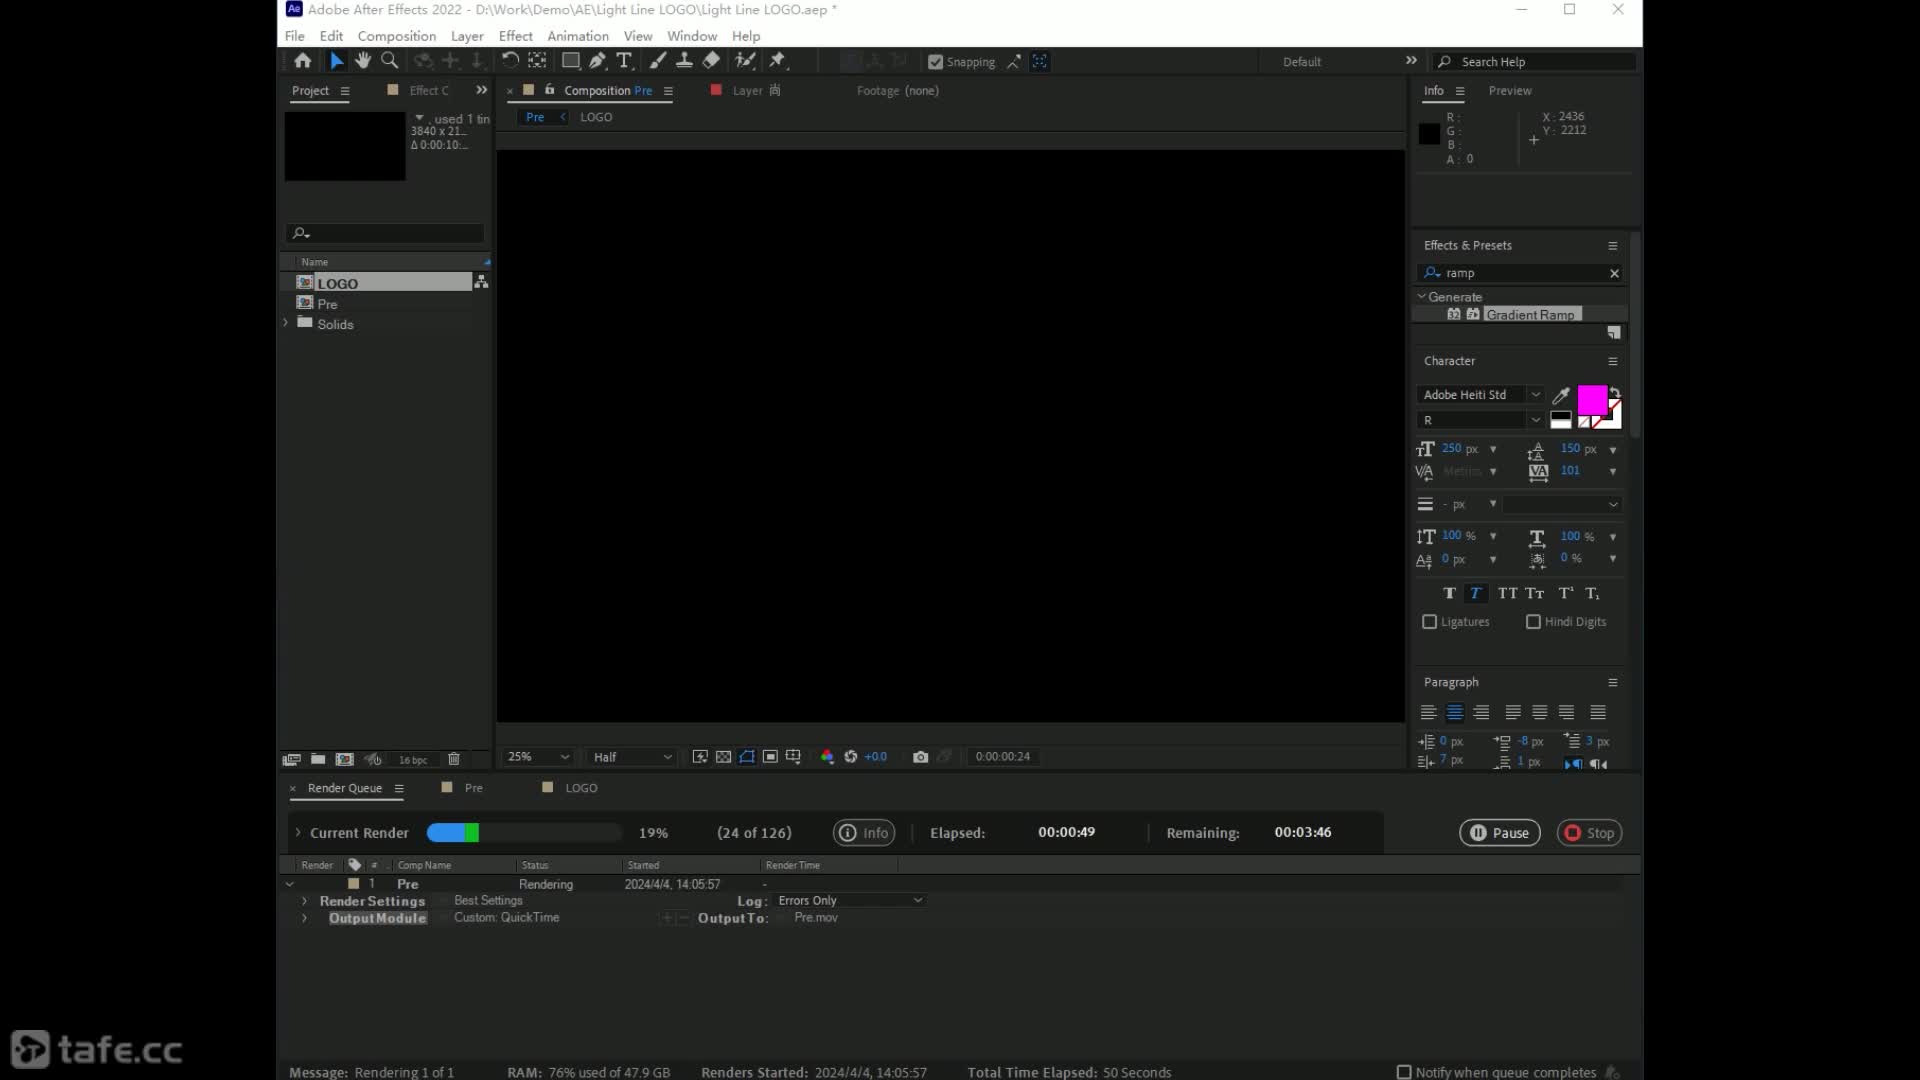Click Custom: QuickTime output module link

click(506, 918)
